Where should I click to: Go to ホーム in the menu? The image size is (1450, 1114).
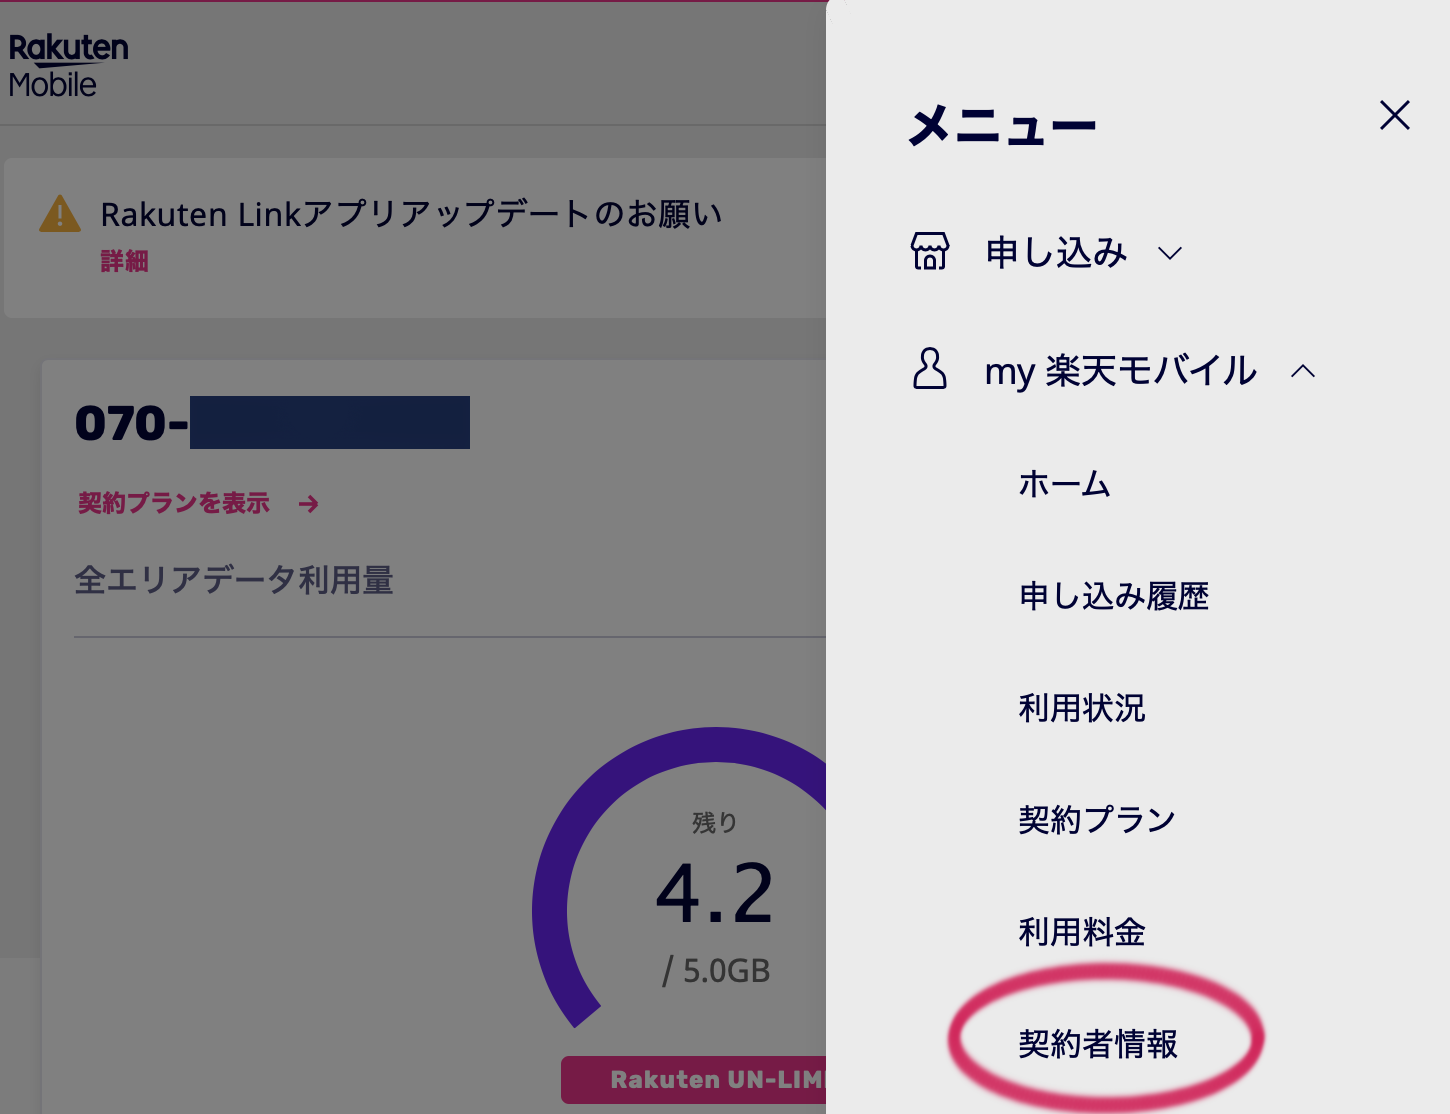(x=1064, y=484)
